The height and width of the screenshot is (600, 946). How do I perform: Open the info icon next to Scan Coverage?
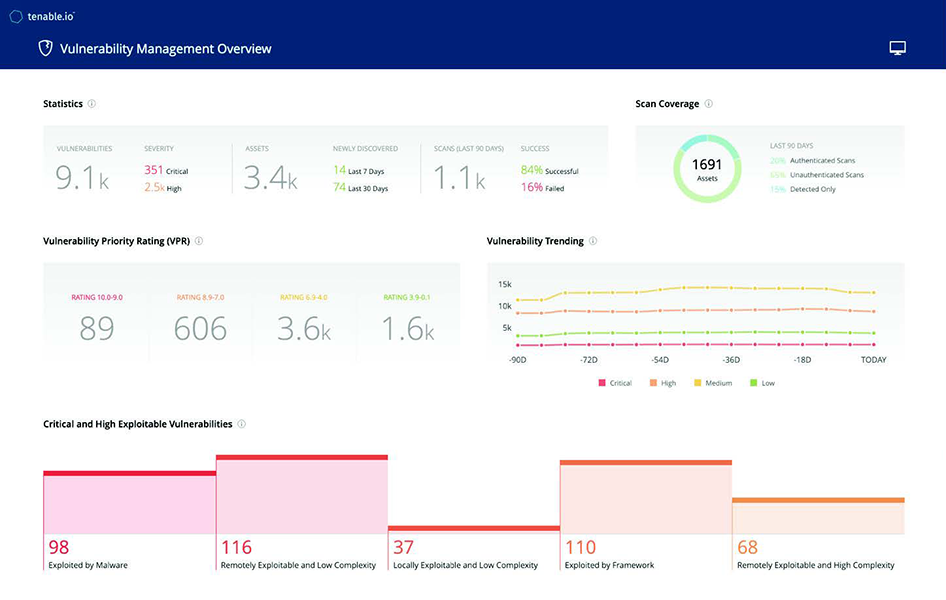point(709,104)
